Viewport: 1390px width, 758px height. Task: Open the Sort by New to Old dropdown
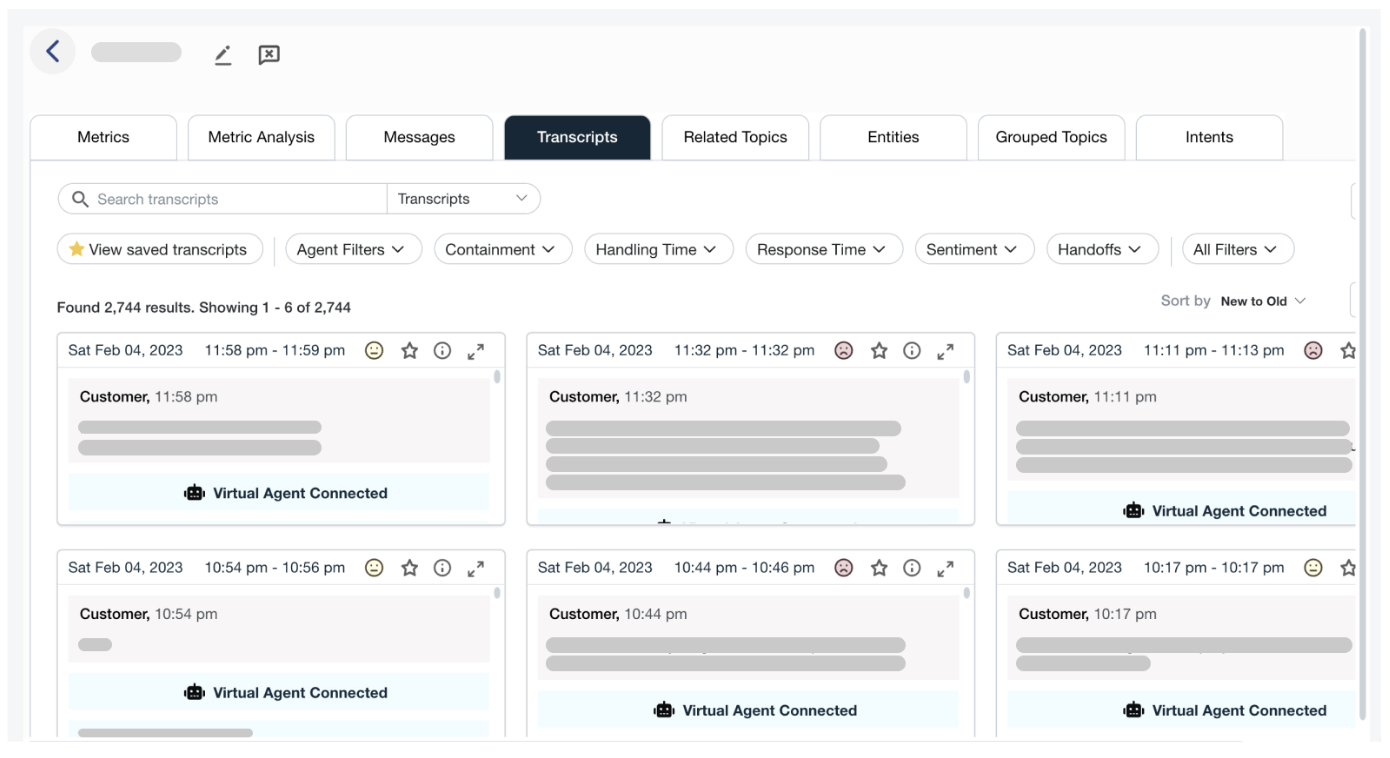tap(1262, 301)
